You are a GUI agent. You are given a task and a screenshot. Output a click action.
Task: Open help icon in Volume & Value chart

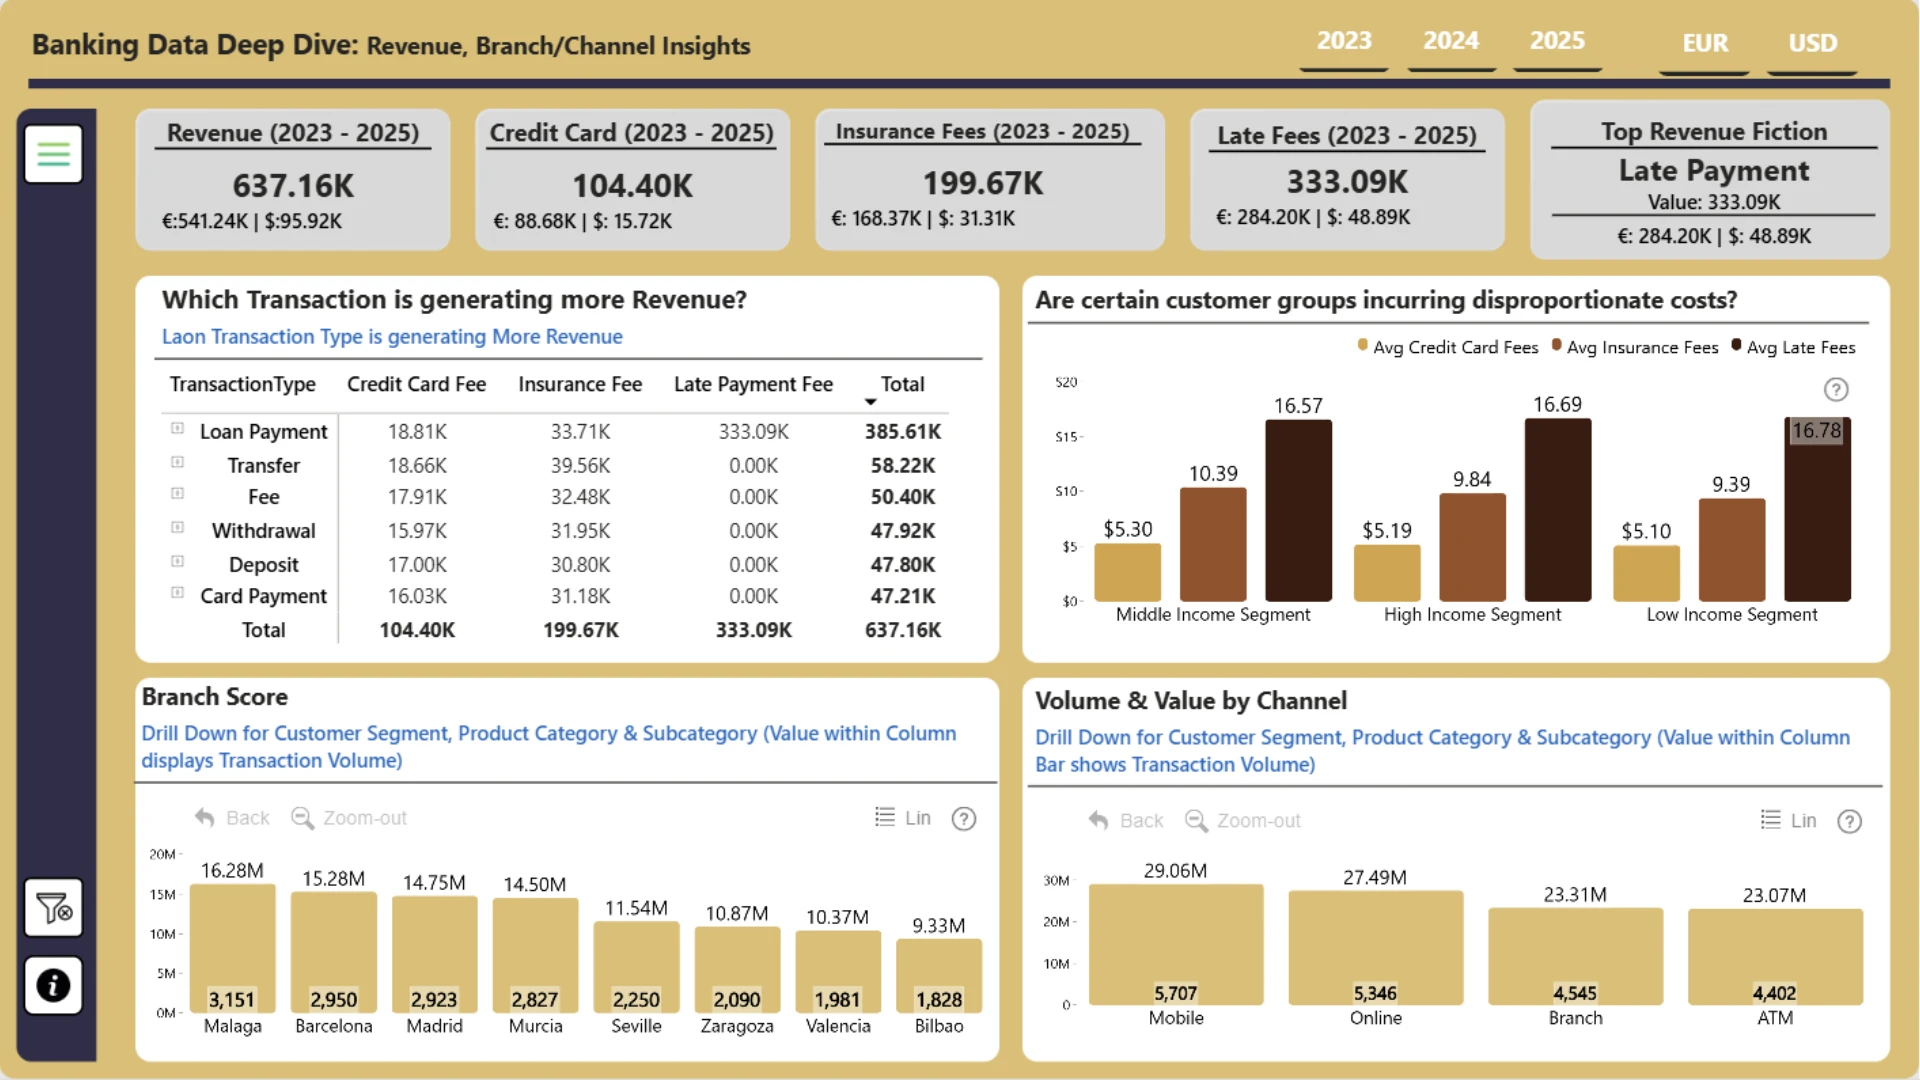pos(1849,821)
